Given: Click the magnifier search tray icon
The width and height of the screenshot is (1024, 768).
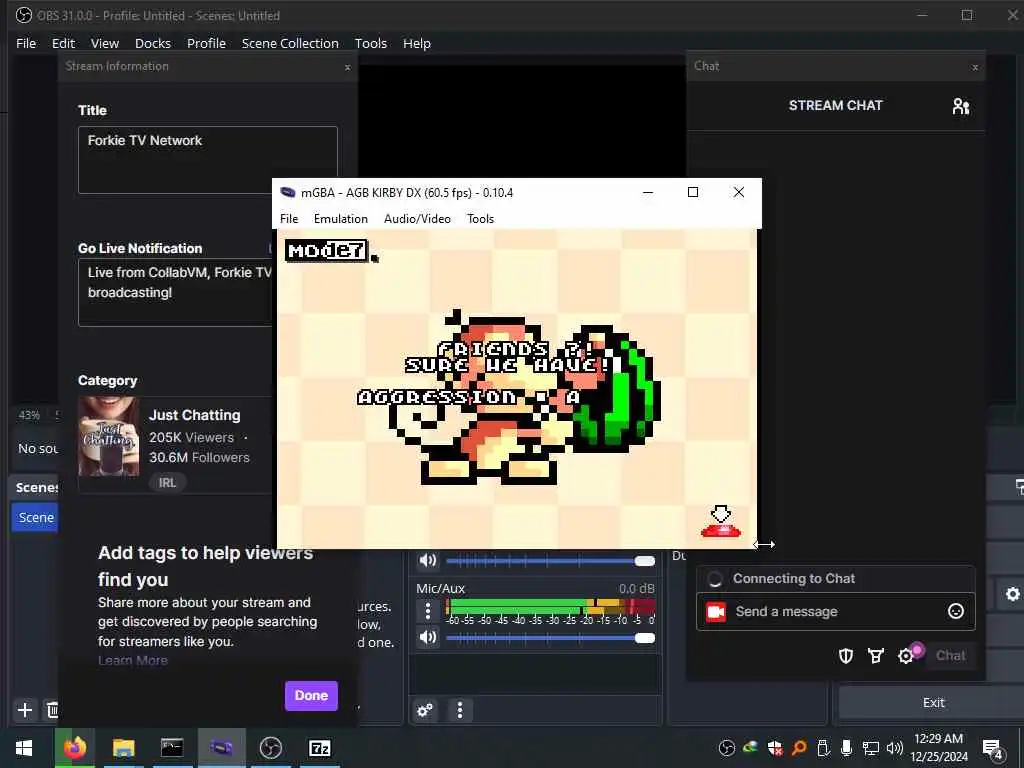Looking at the screenshot, I should pyautogui.click(x=799, y=748).
